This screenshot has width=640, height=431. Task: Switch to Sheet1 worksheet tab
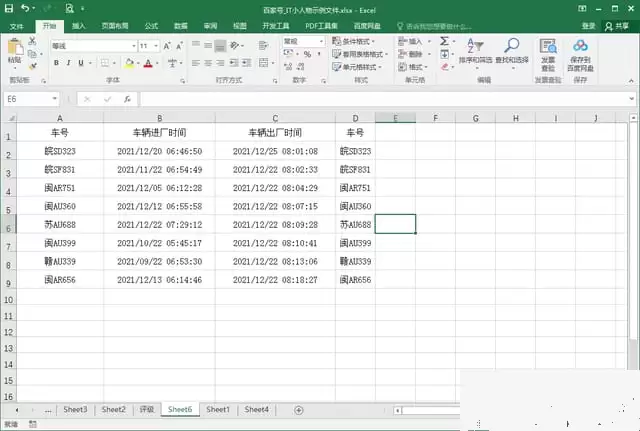pos(218,409)
